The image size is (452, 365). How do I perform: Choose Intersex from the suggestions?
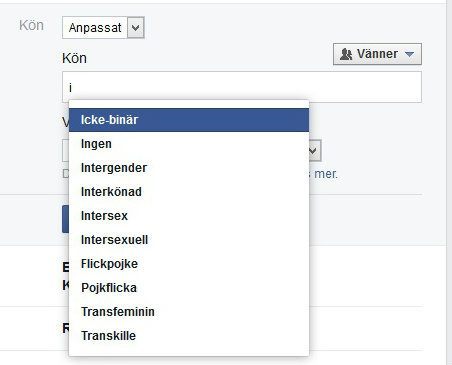189,216
